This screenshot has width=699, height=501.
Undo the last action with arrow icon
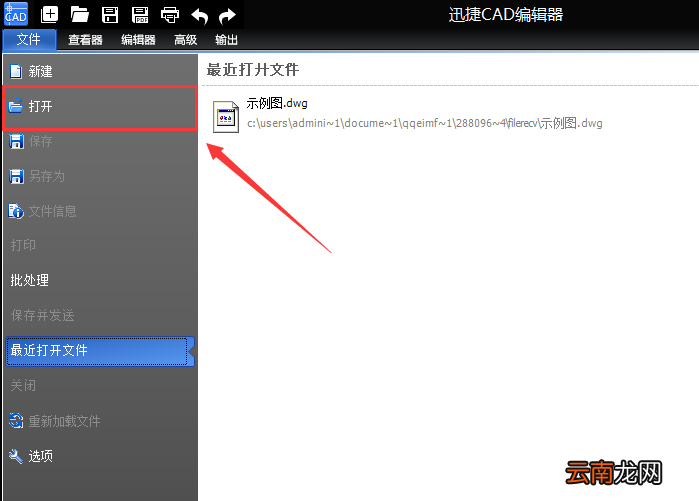[x=199, y=16]
